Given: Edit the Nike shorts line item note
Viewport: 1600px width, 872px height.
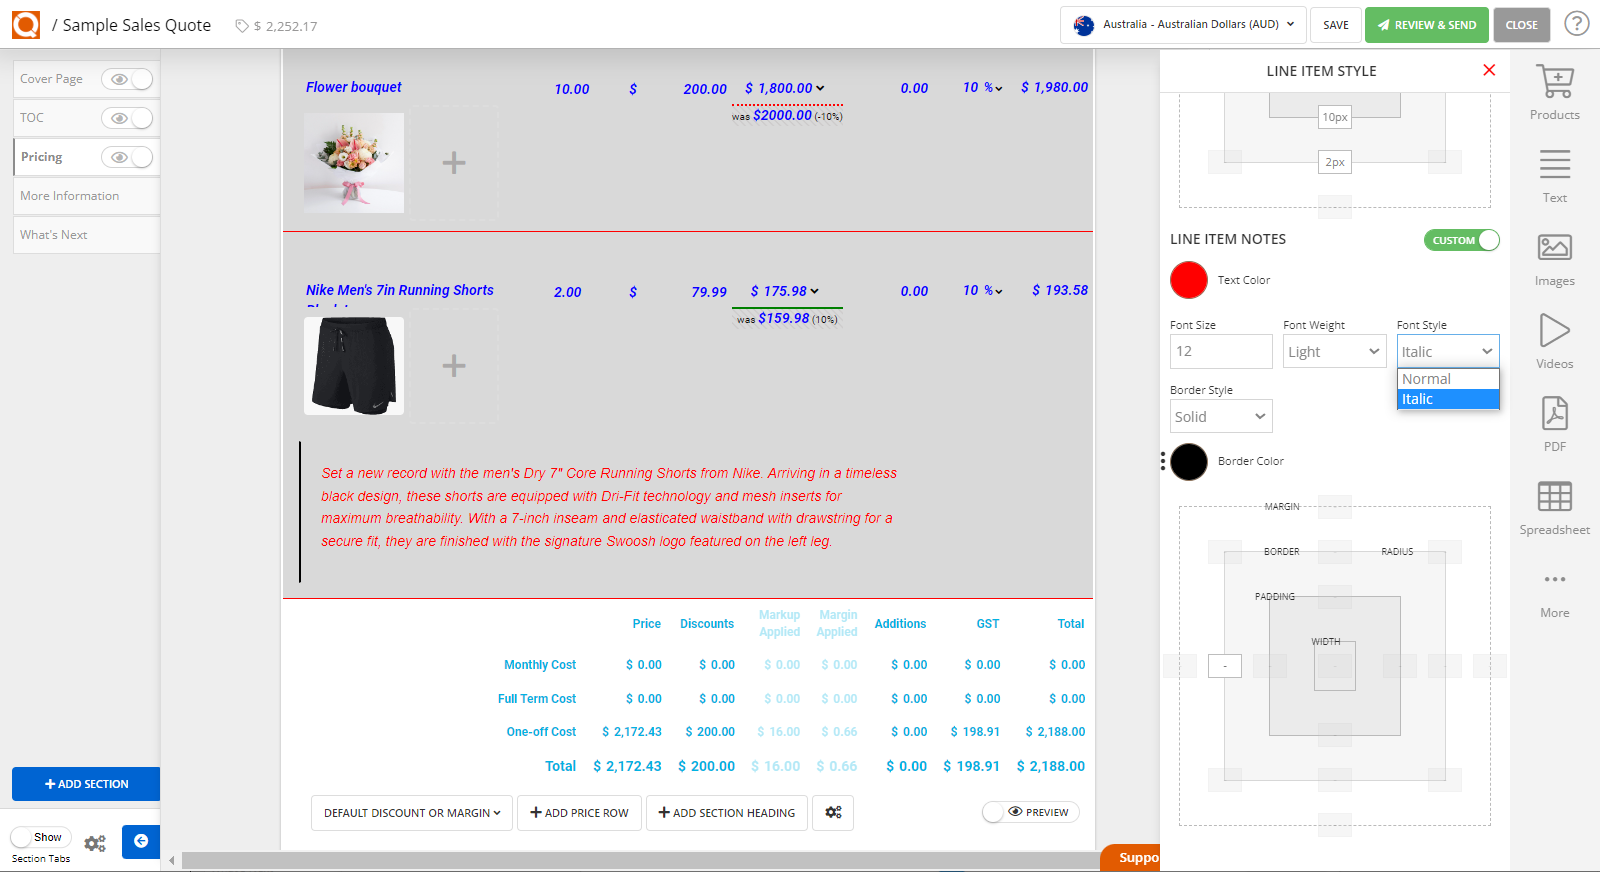Looking at the screenshot, I should [609, 507].
